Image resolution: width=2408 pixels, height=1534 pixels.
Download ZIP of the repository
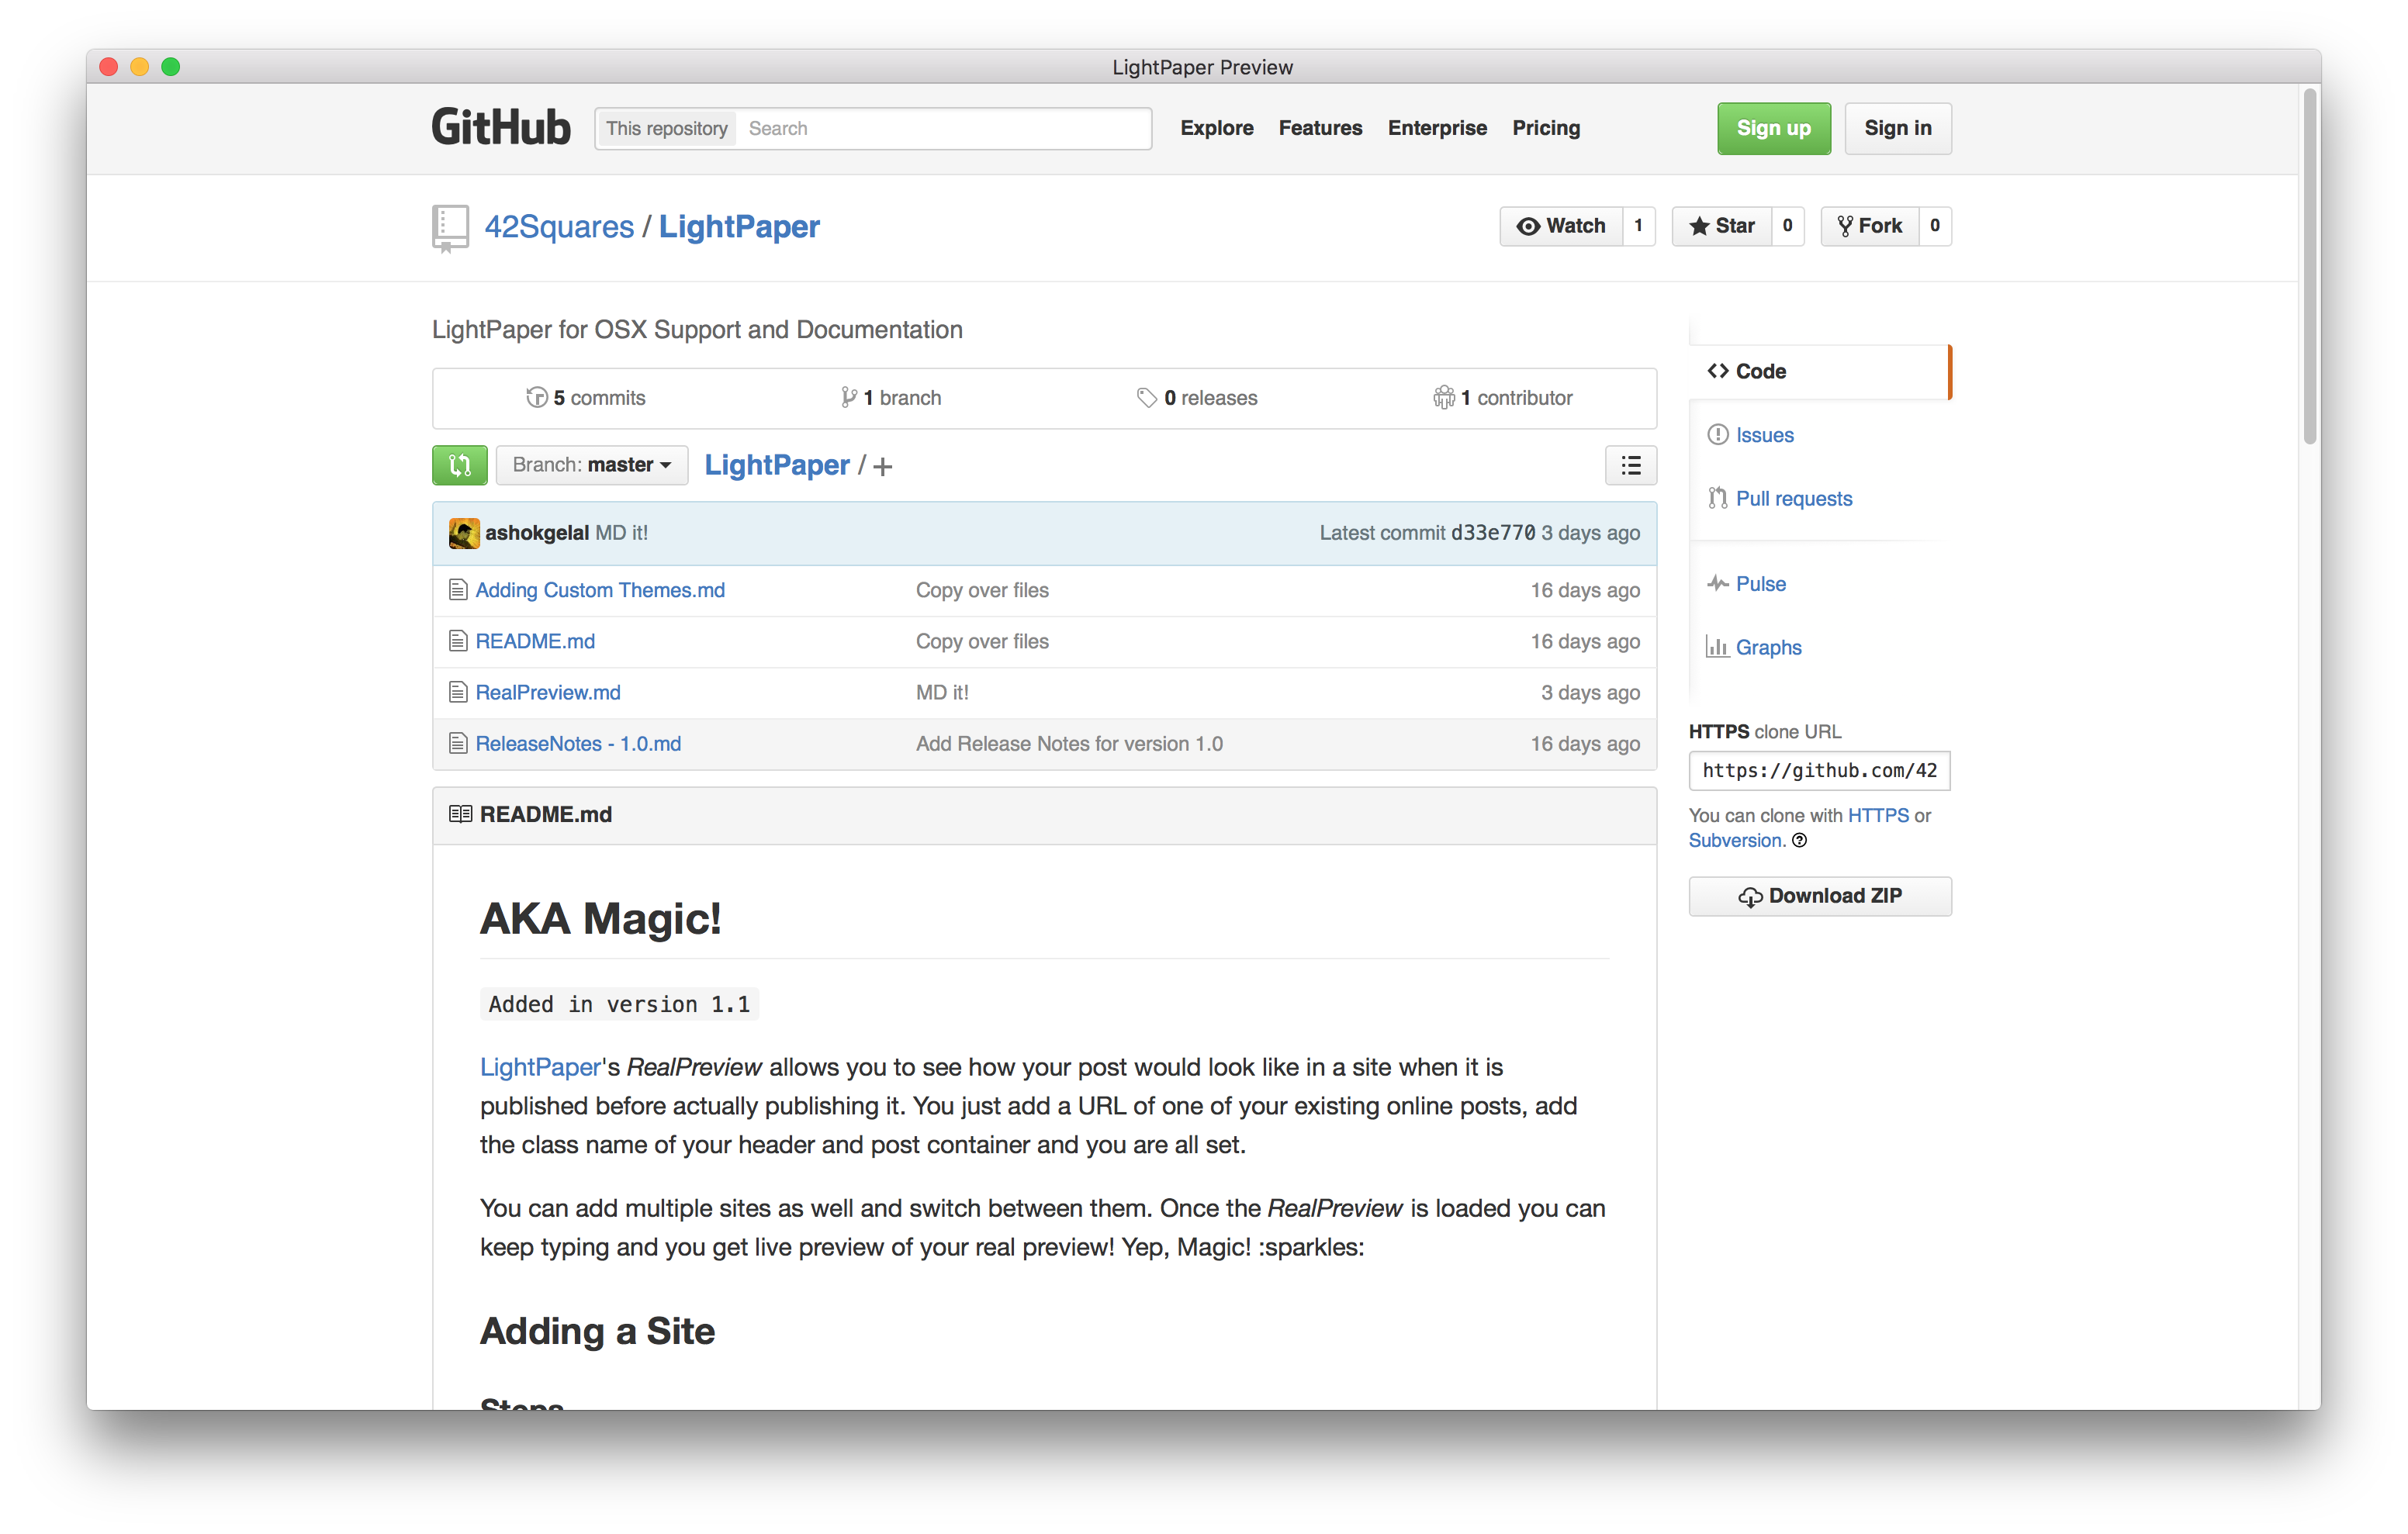tap(1820, 896)
